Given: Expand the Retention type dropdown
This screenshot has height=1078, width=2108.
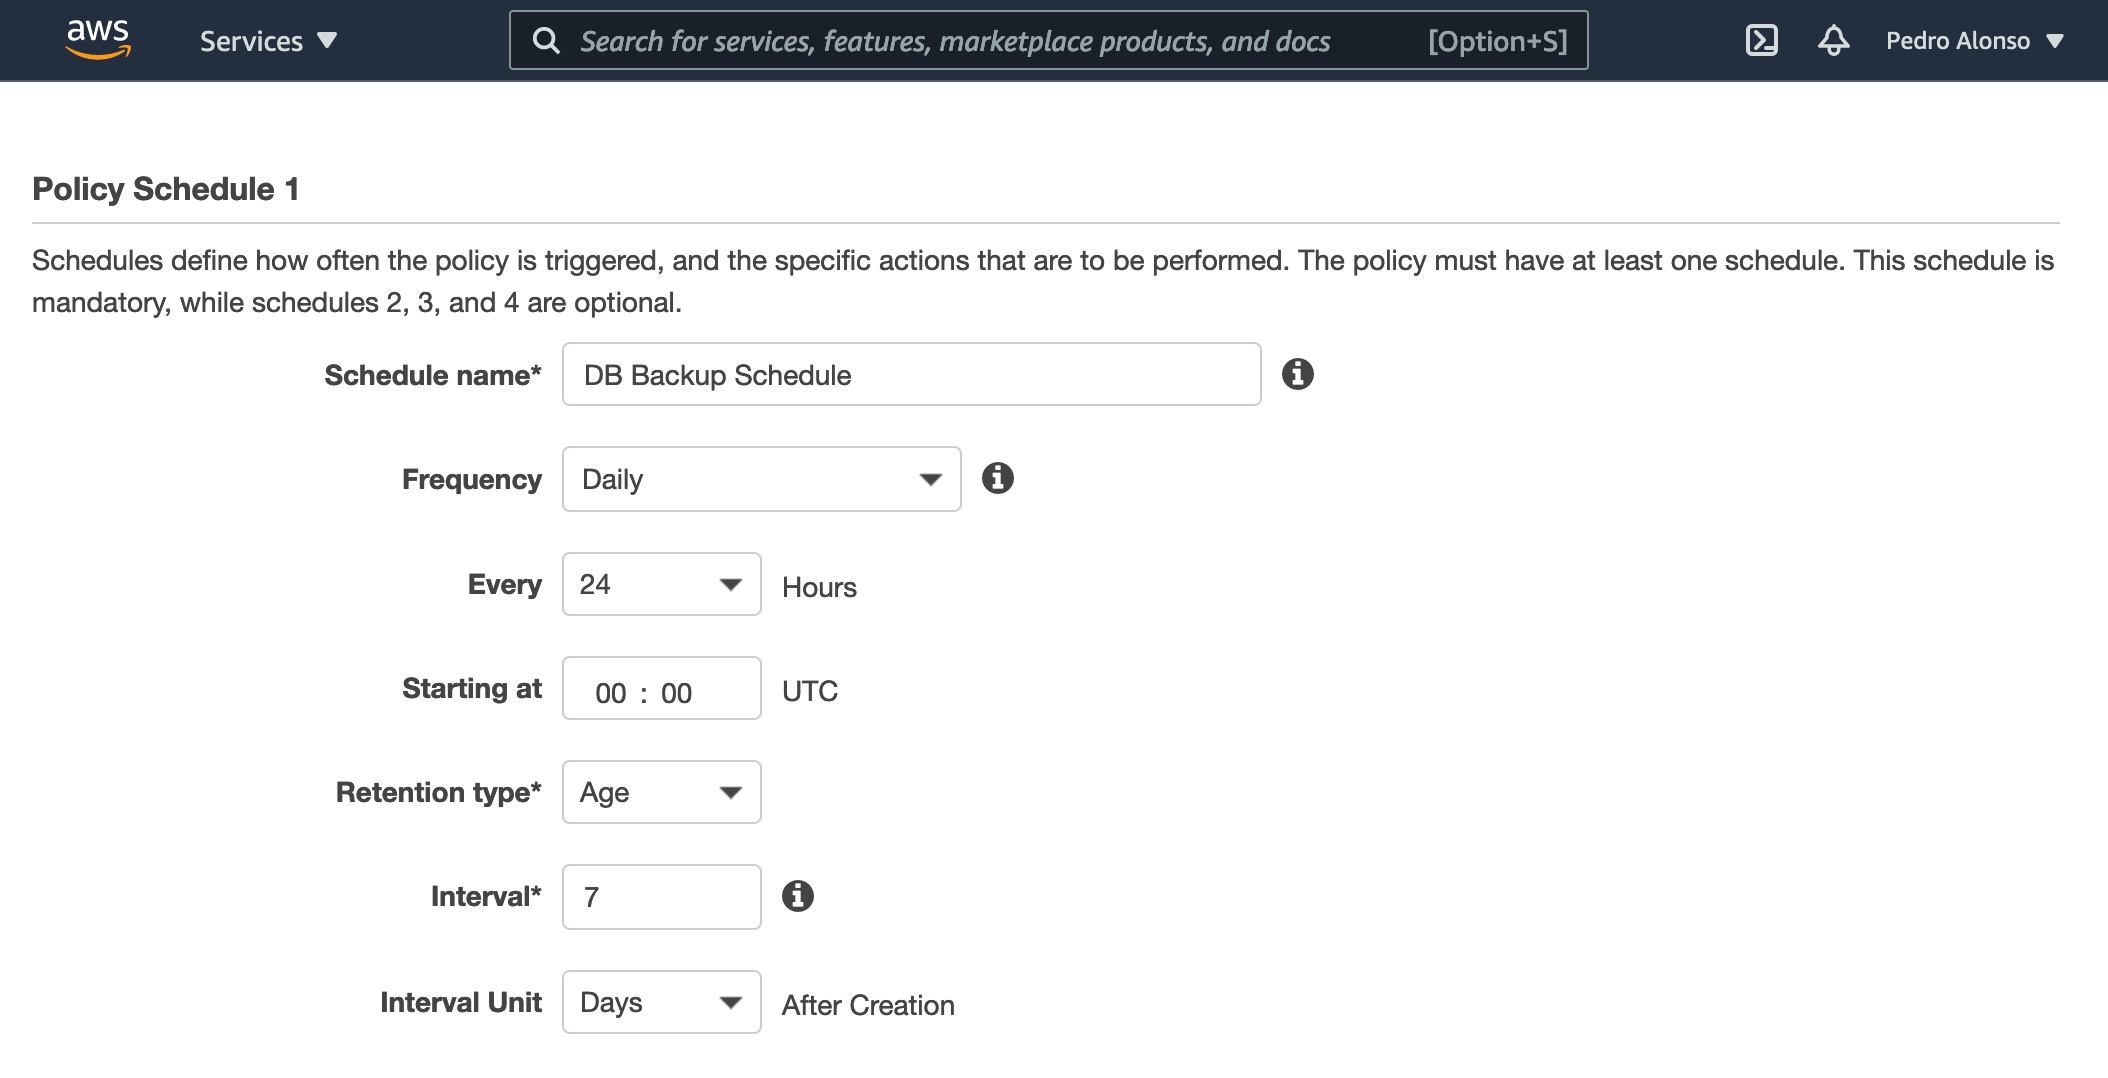Looking at the screenshot, I should (661, 792).
